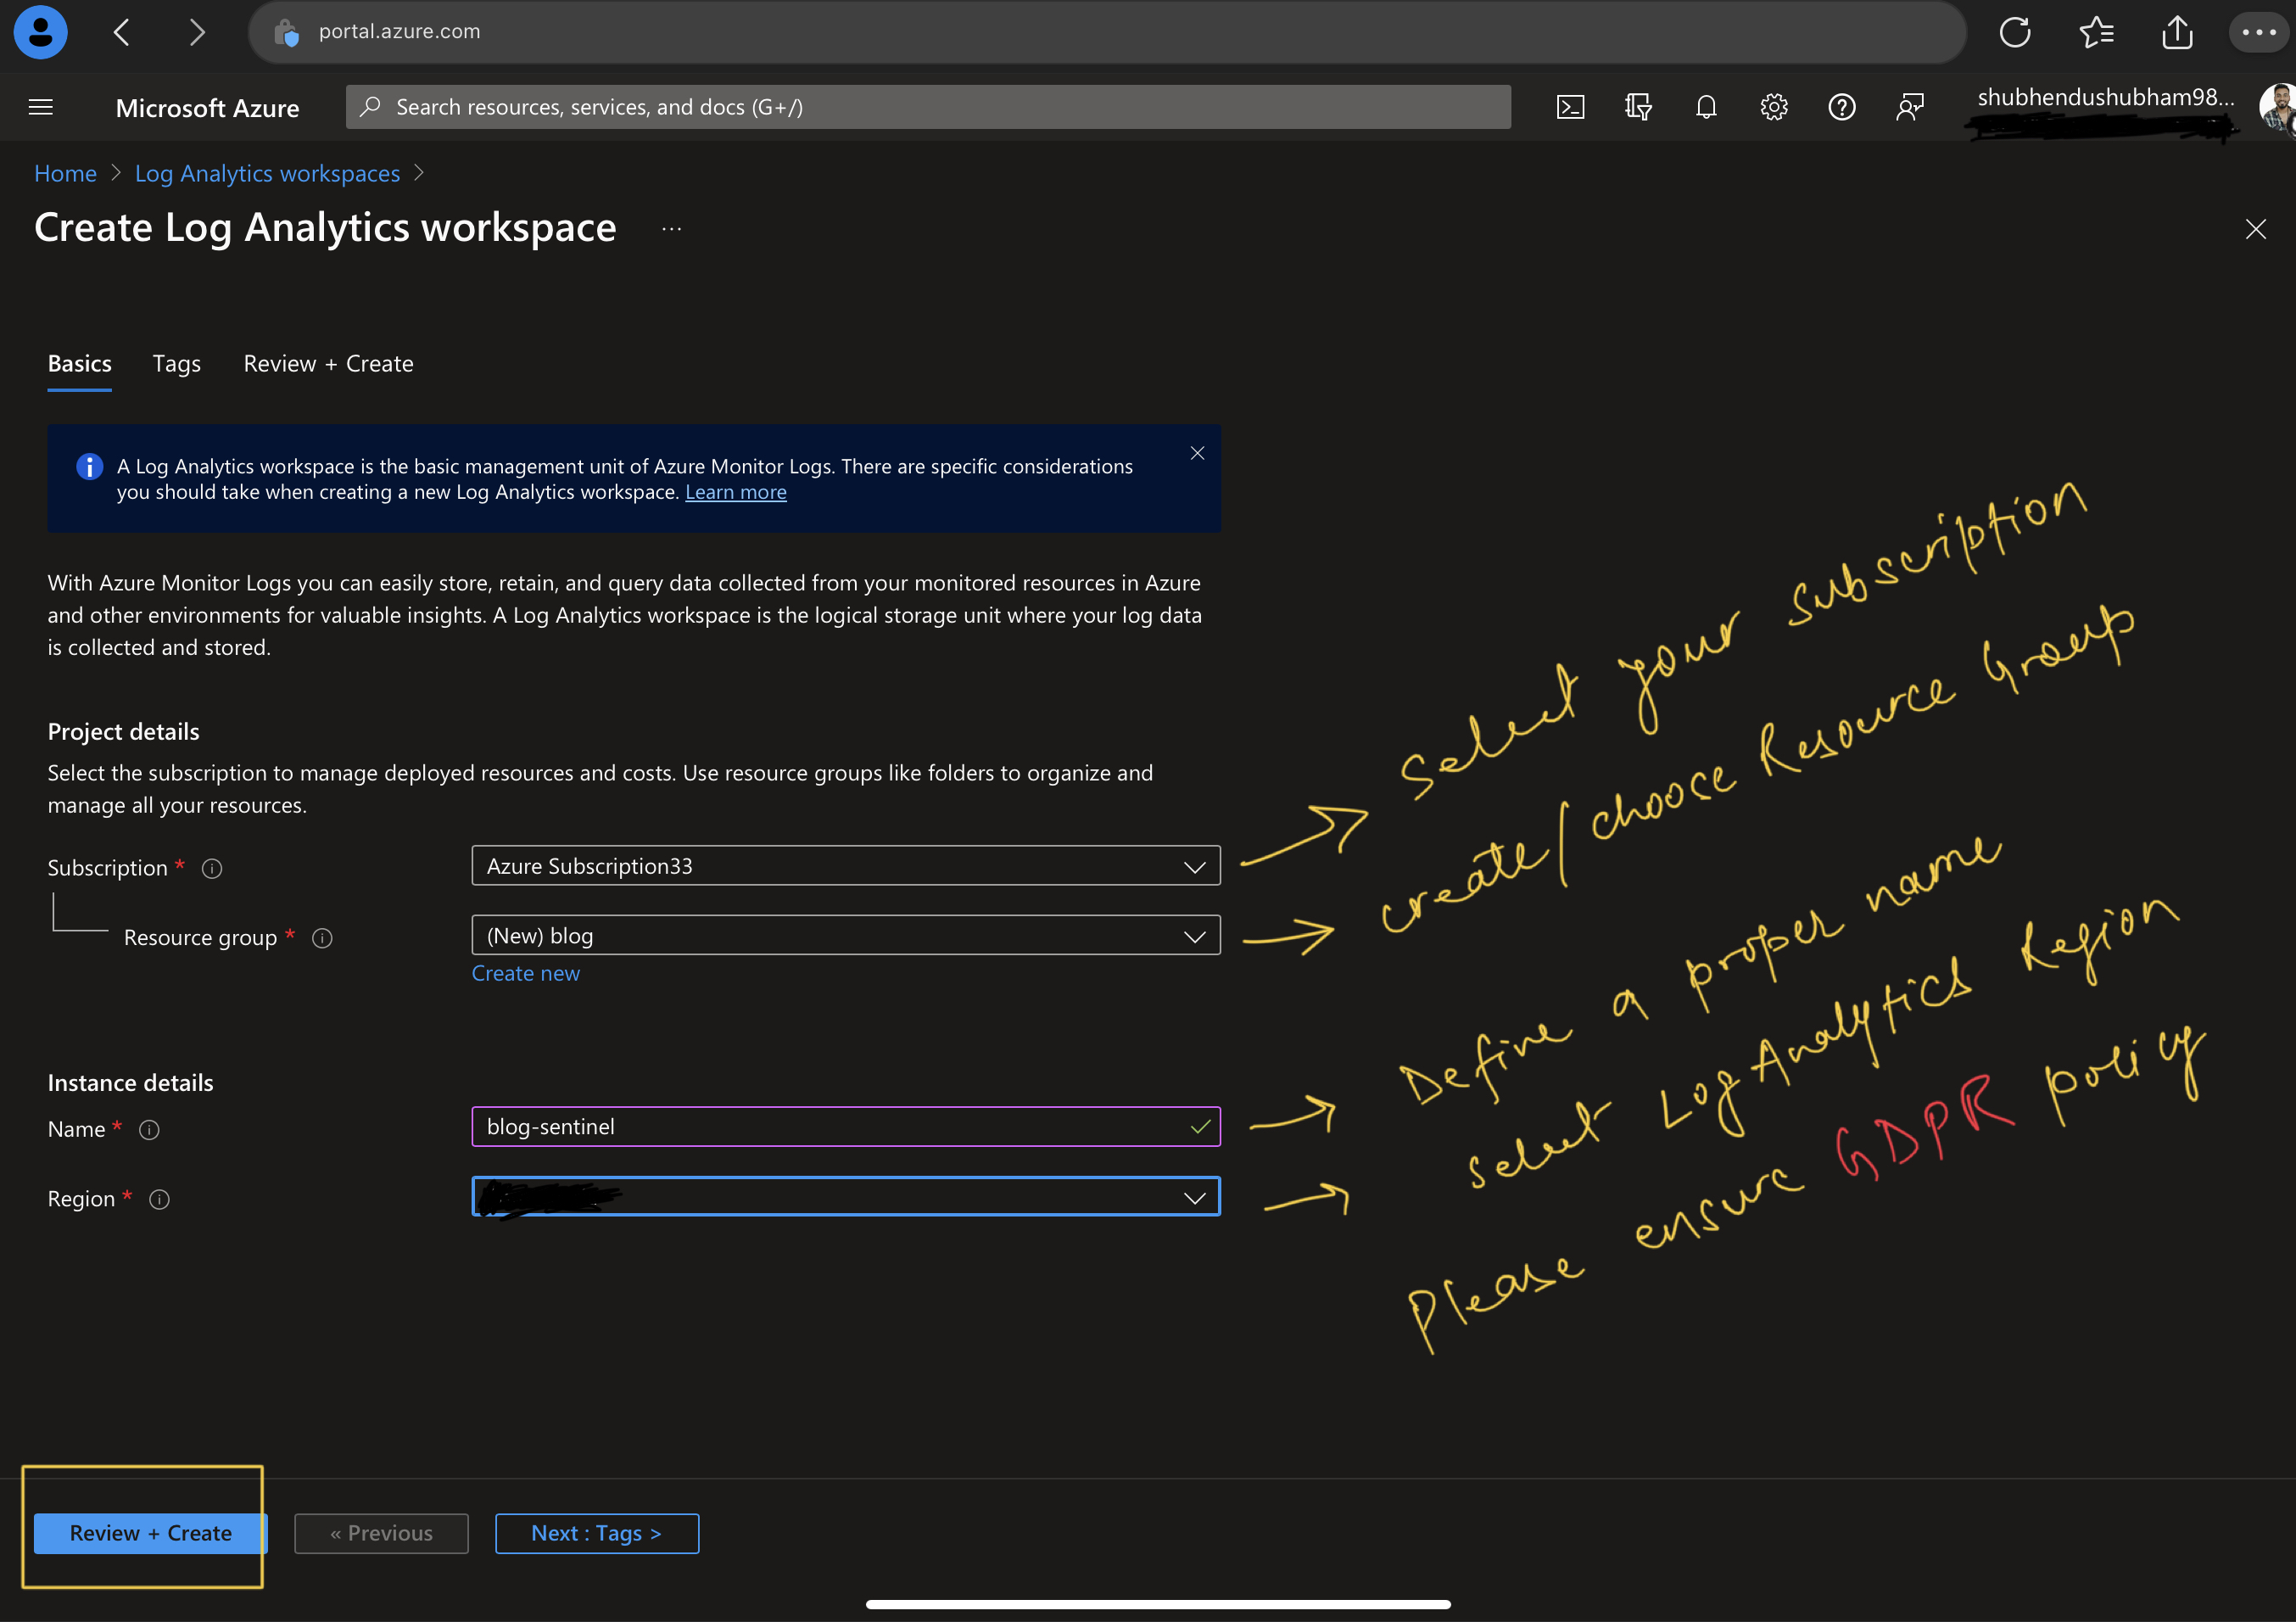Switch to the Tags tab
2296x1622 pixels.
click(177, 364)
